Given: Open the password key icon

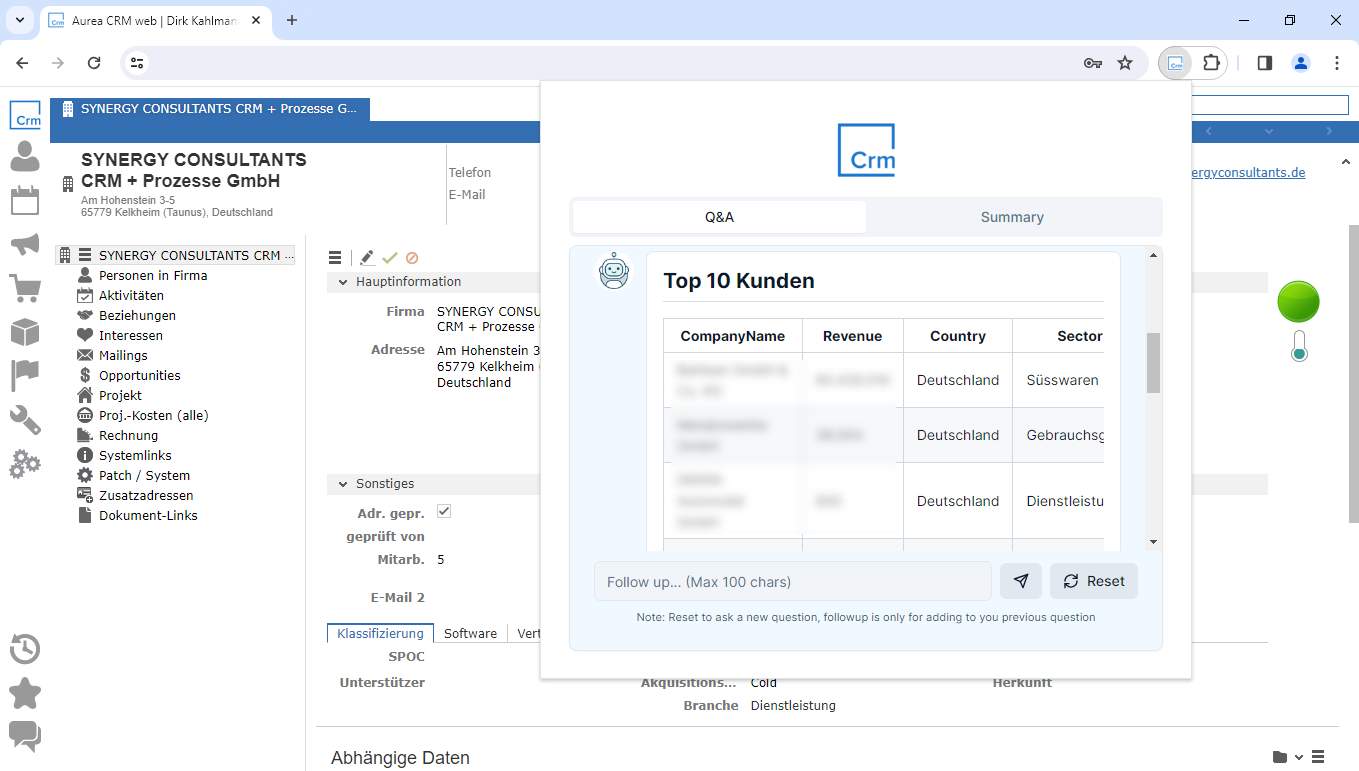Looking at the screenshot, I should pos(1093,63).
